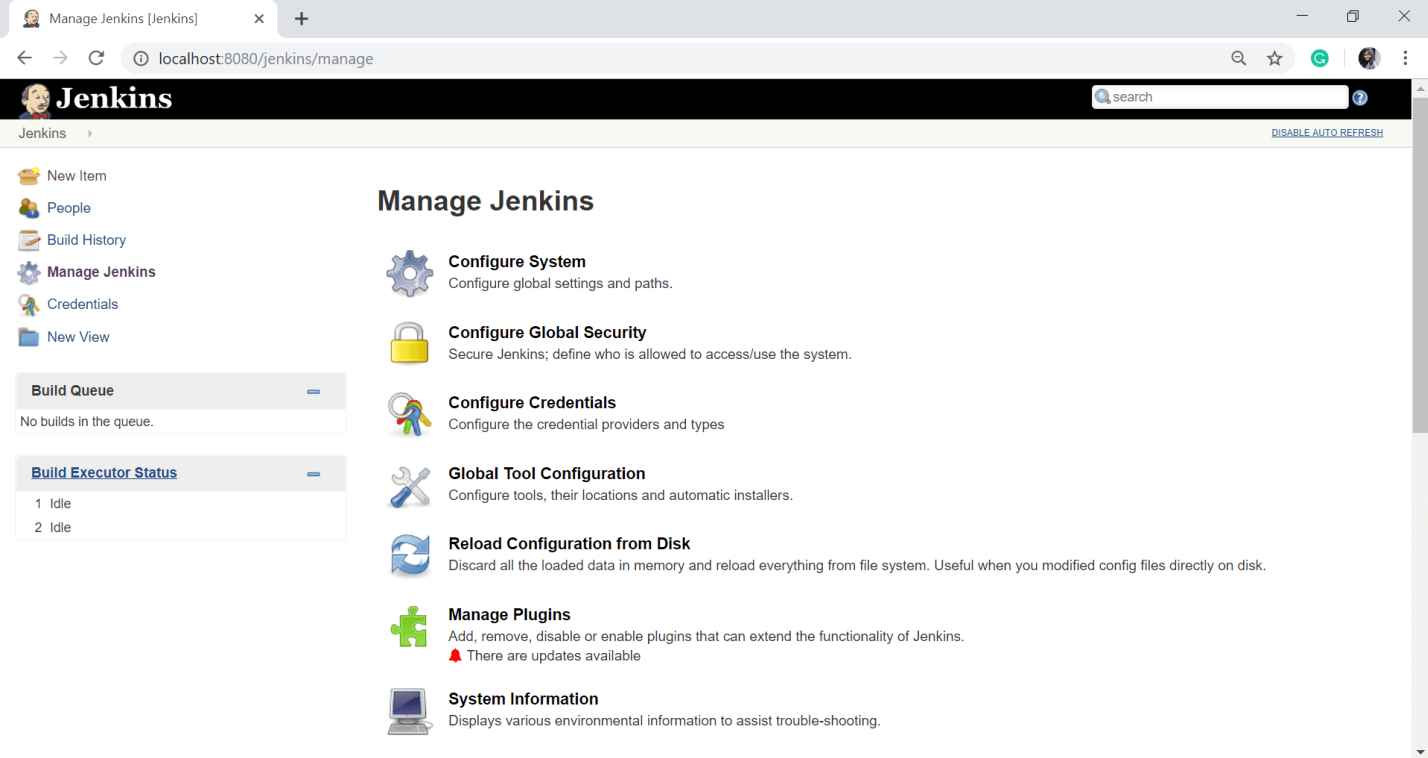Image resolution: width=1428 pixels, height=758 pixels.
Task: Click the New View folder icon
Action: [x=29, y=337]
